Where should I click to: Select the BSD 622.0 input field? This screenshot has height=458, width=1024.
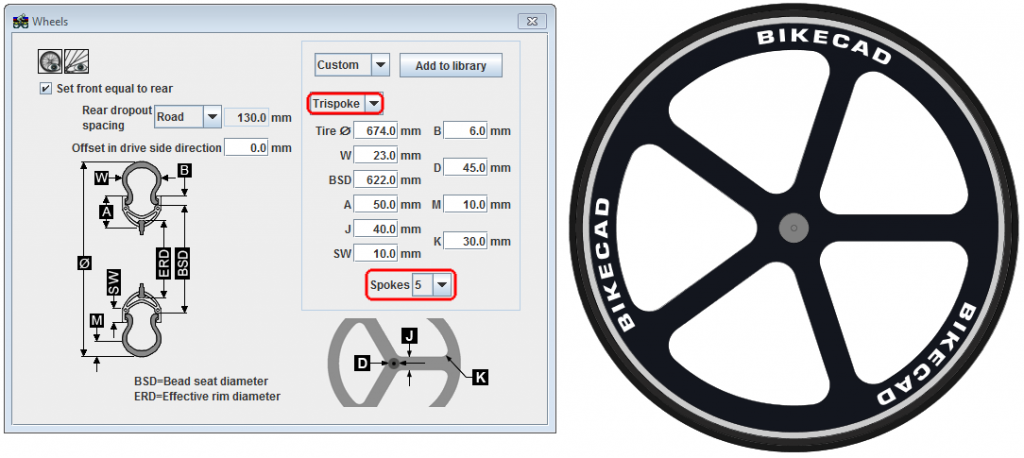pos(378,180)
